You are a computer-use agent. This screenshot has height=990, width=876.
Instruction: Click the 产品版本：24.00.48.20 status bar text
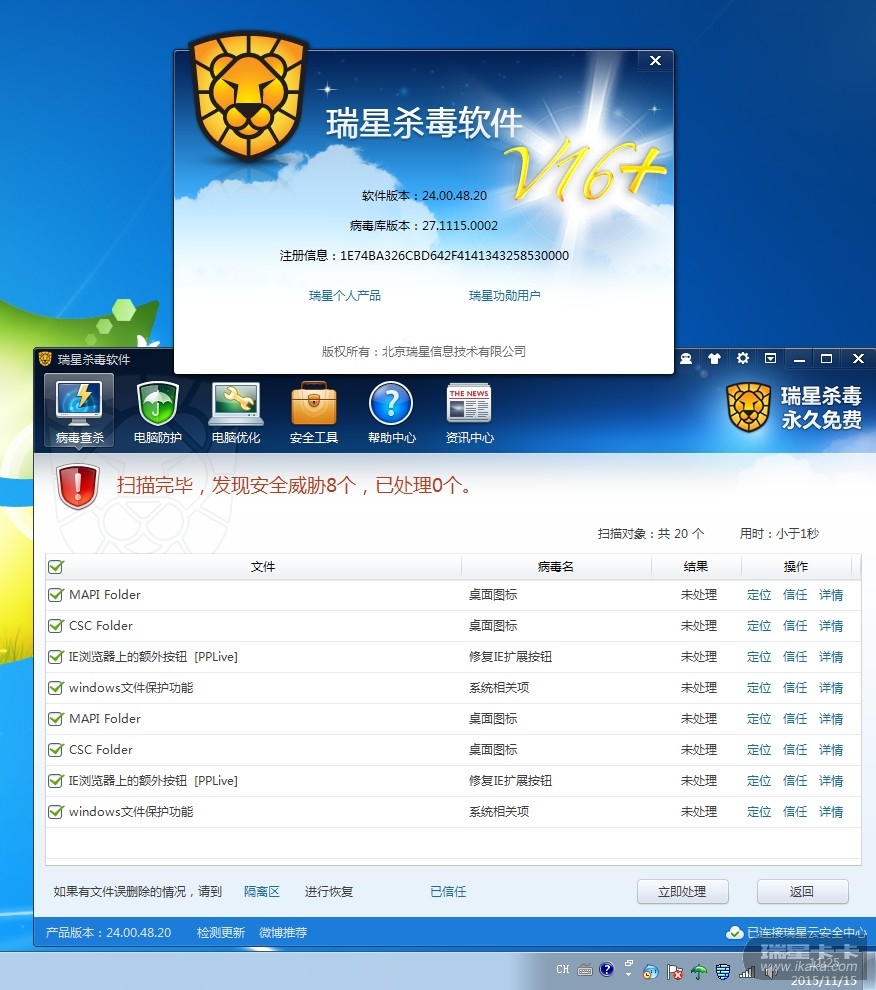pos(108,933)
